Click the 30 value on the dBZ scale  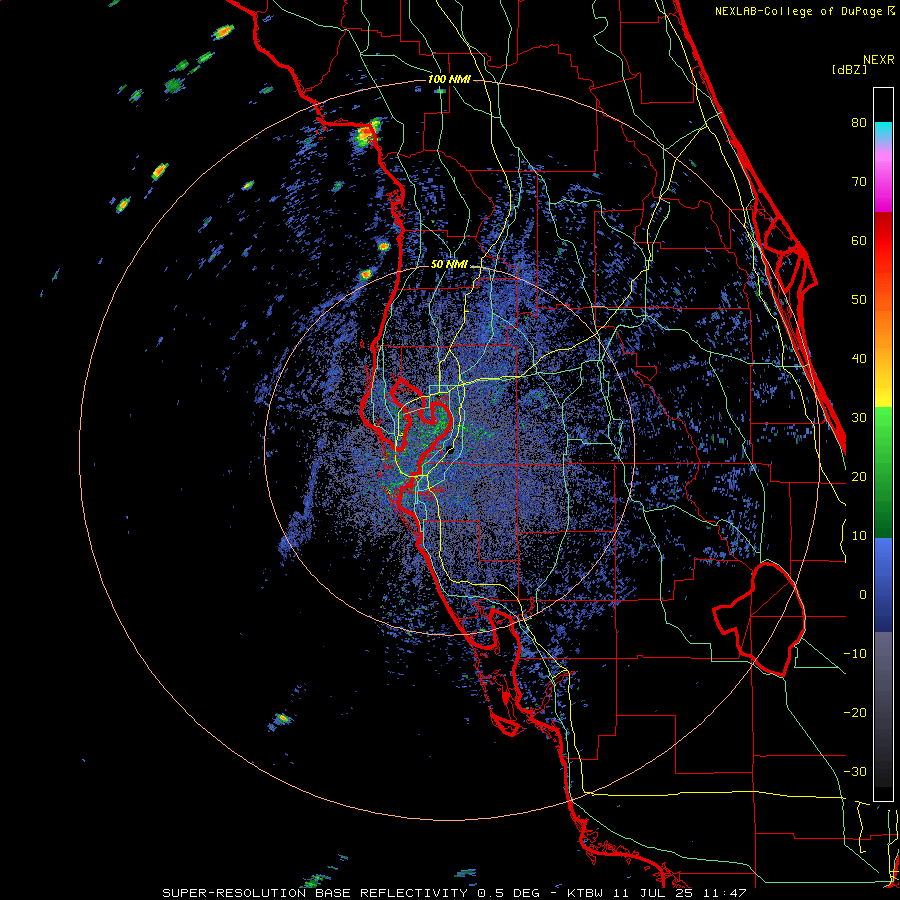coord(859,418)
